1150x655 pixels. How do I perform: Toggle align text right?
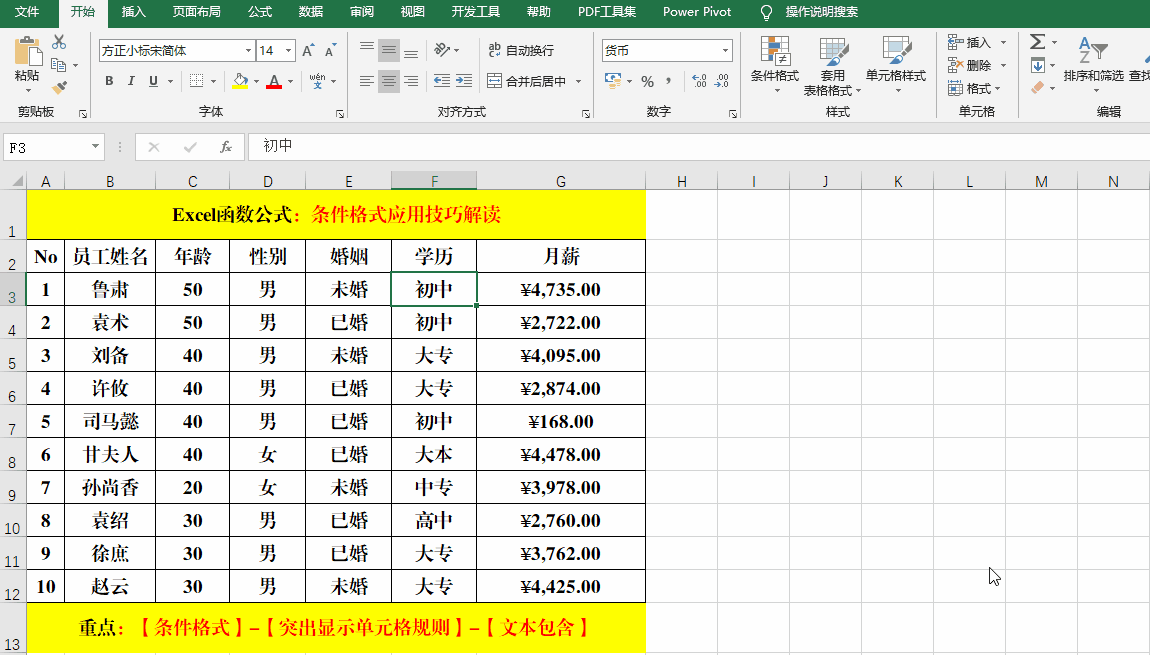[411, 81]
